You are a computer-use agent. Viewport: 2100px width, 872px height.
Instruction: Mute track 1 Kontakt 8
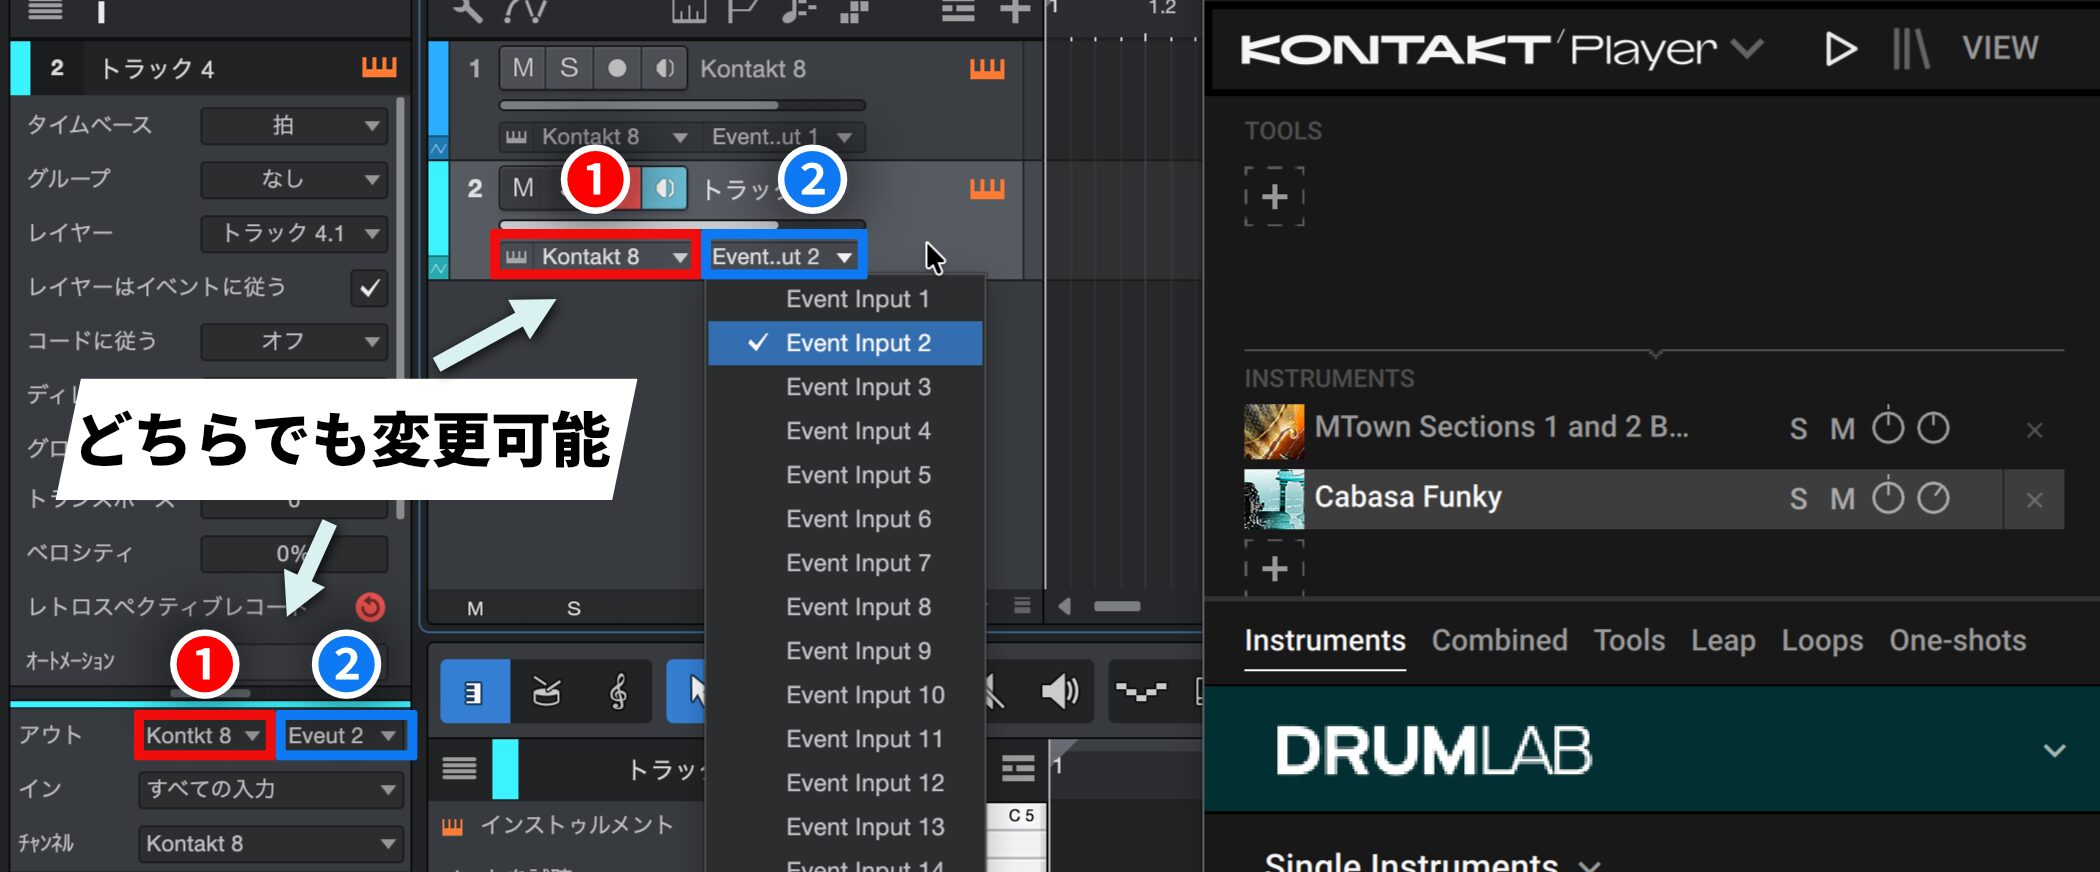(x=522, y=68)
